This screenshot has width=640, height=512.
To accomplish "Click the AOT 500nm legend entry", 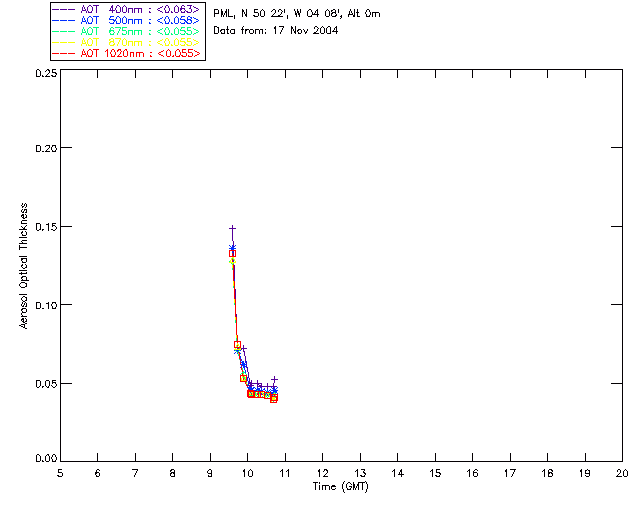I will point(127,20).
